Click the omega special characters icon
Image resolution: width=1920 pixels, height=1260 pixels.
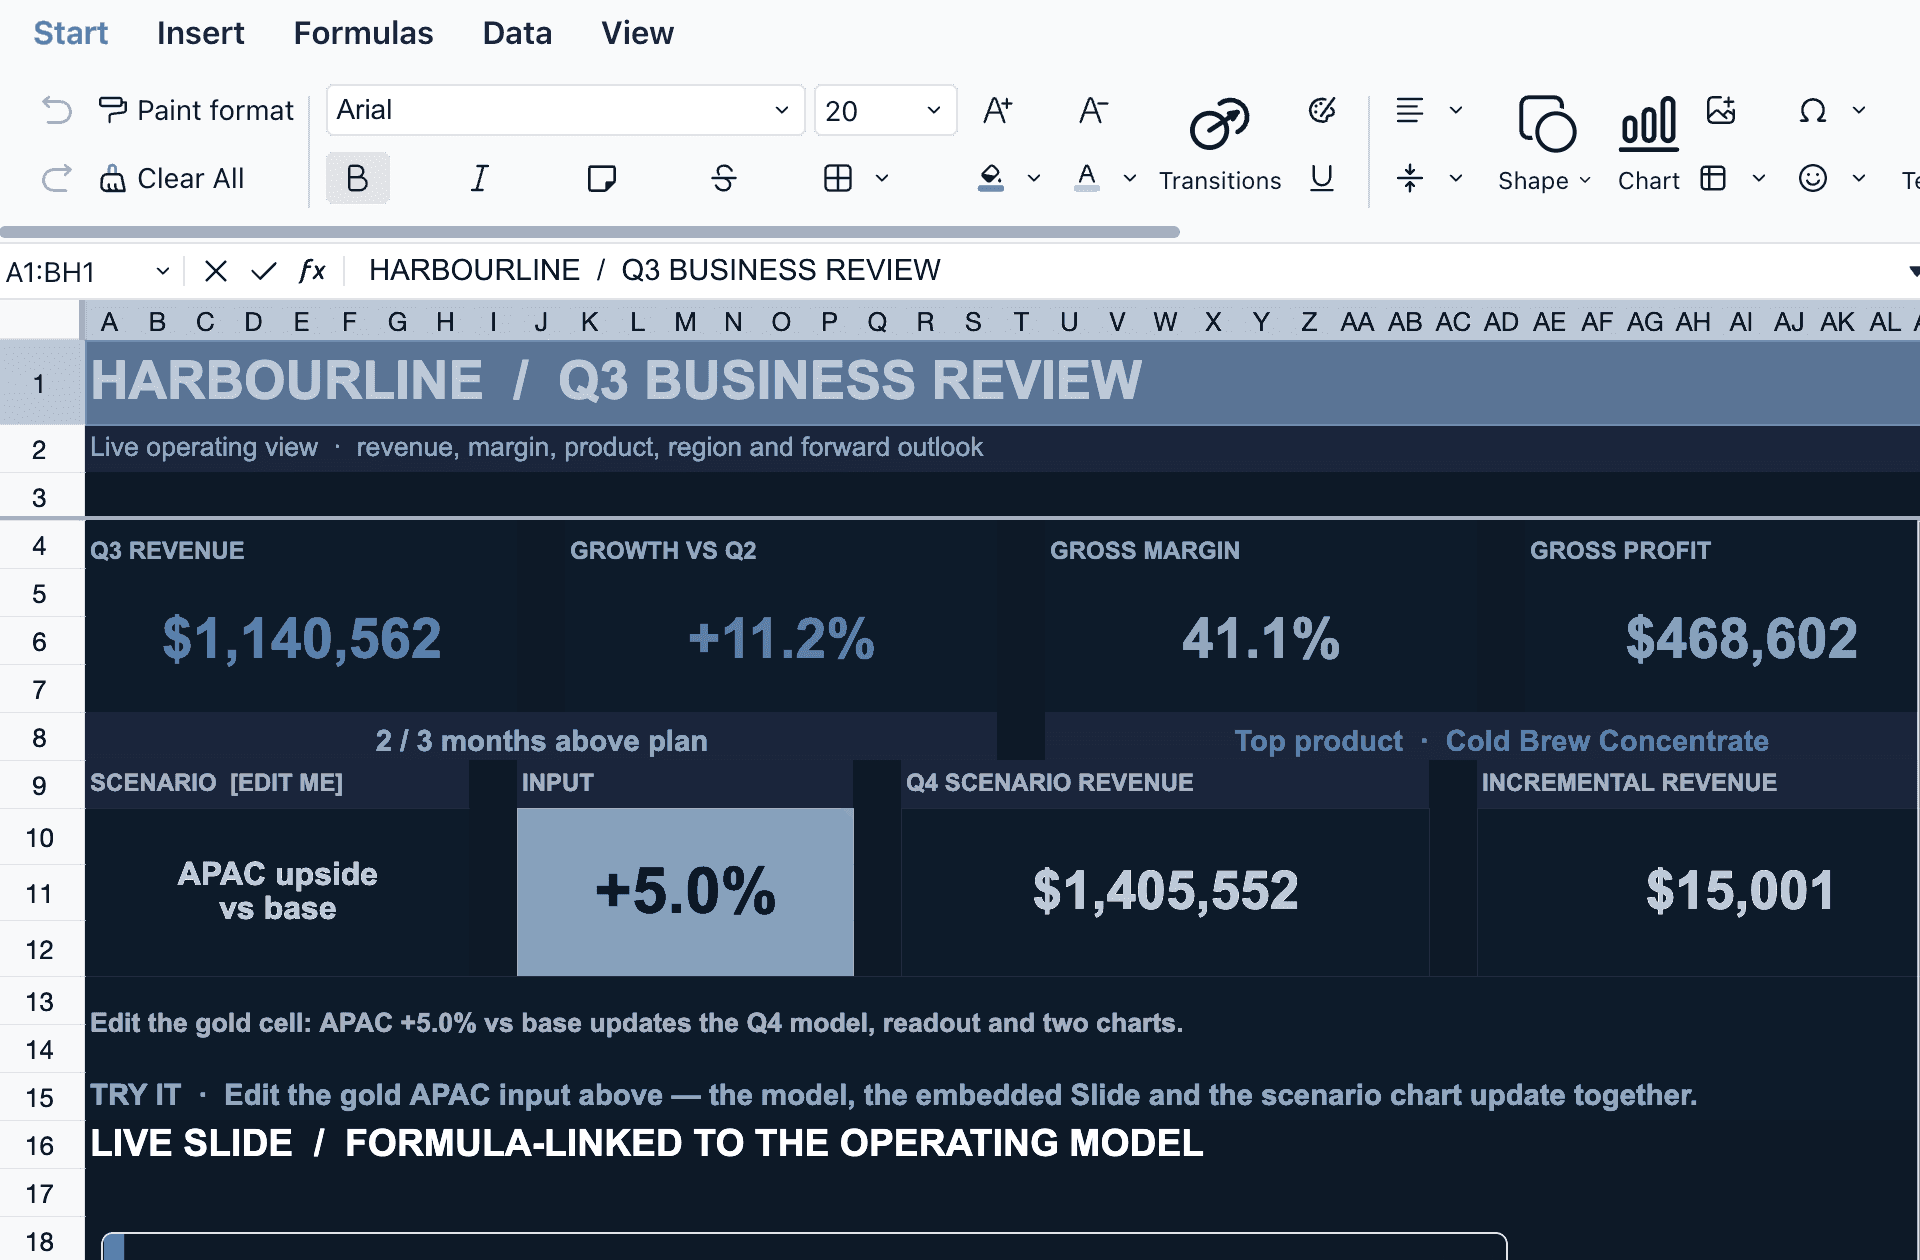[x=1813, y=110]
